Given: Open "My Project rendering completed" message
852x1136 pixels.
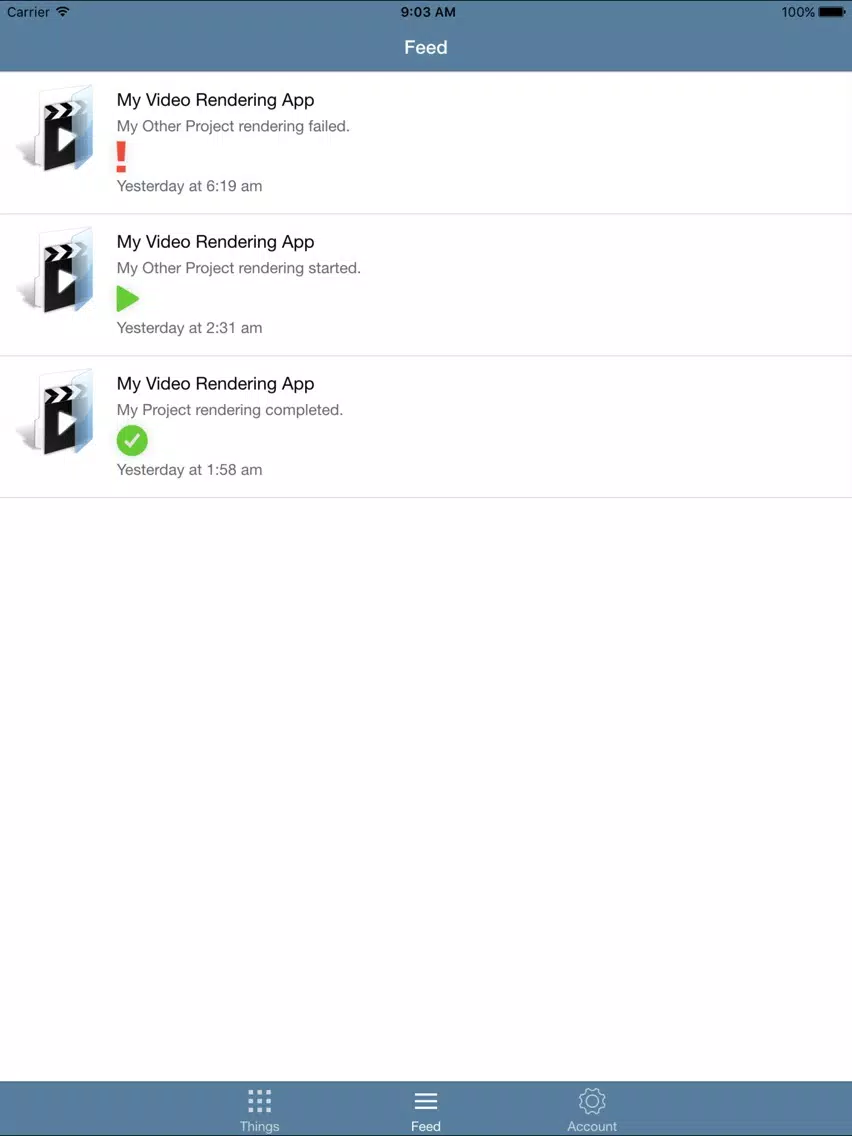Looking at the screenshot, I should click(x=230, y=410).
